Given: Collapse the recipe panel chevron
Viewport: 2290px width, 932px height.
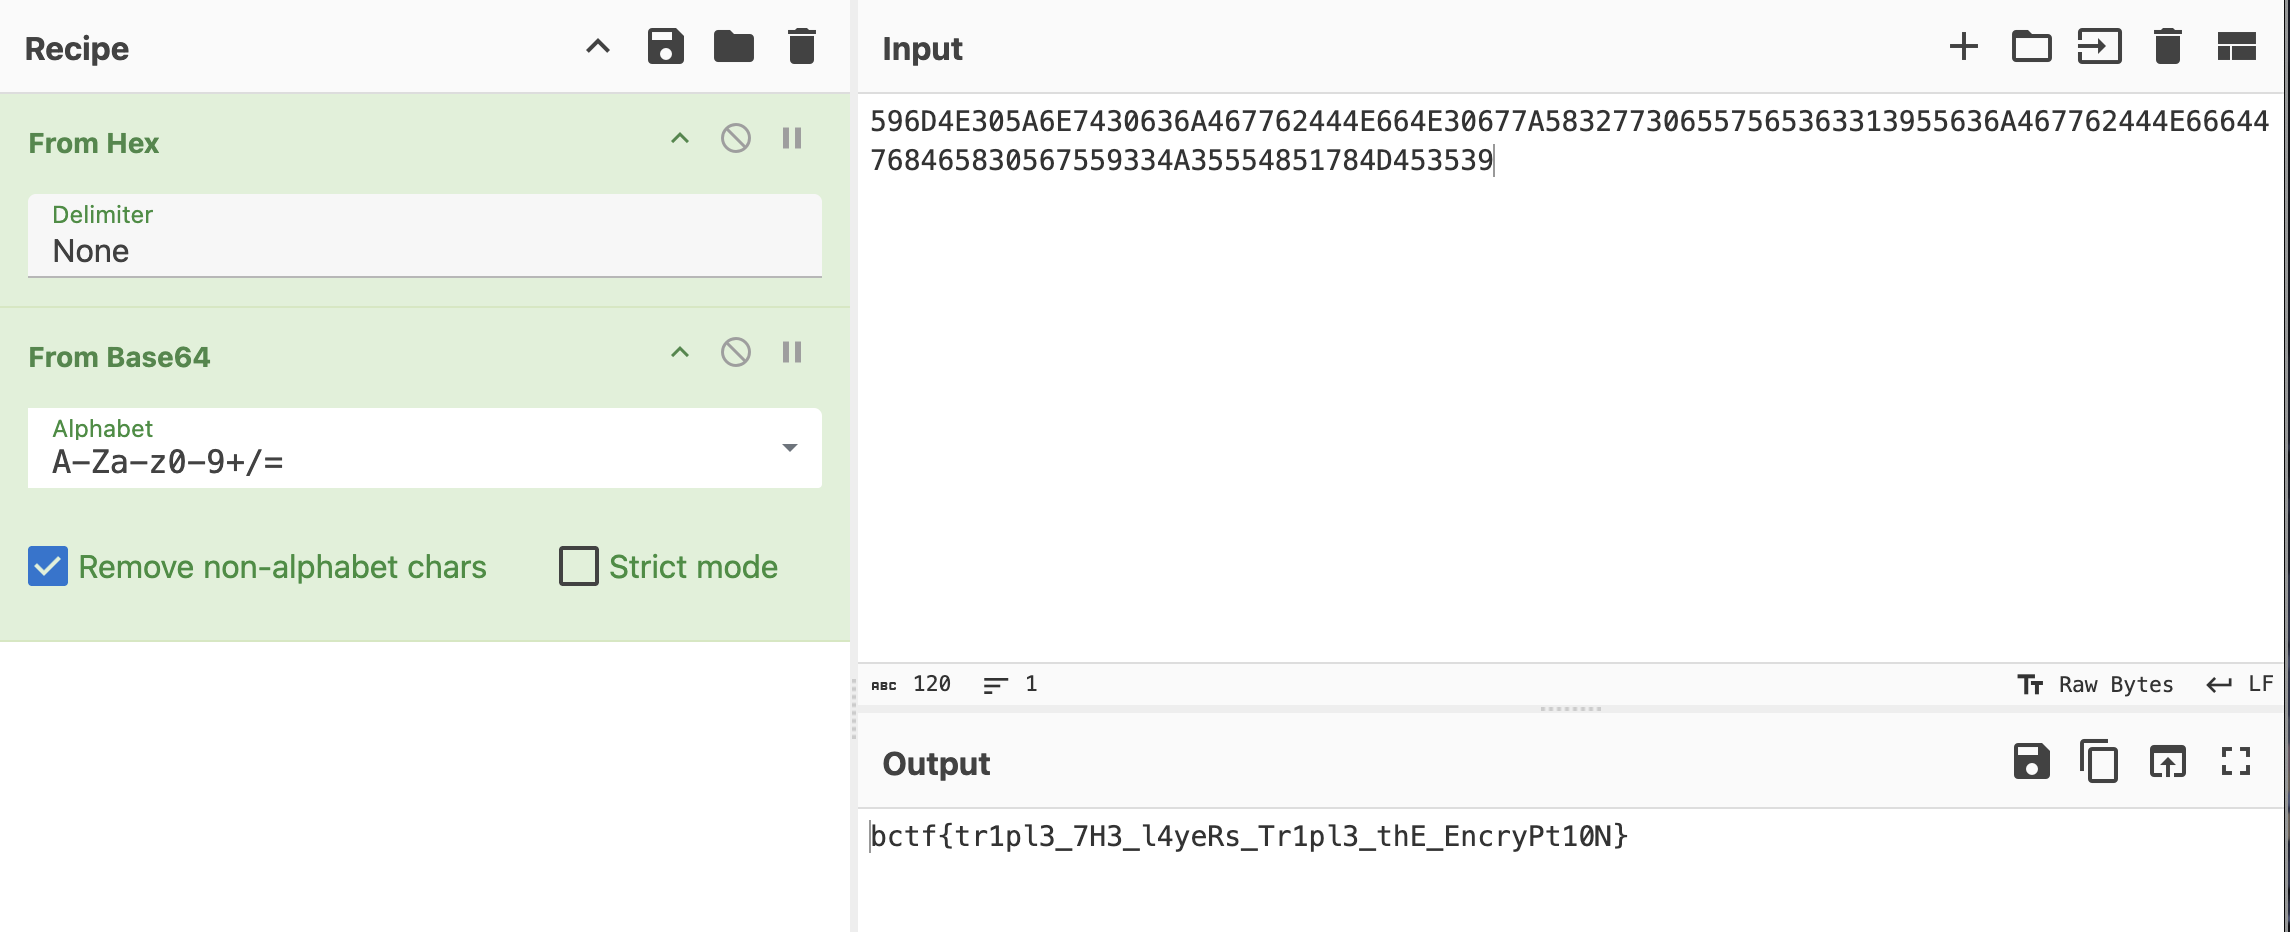Looking at the screenshot, I should [598, 47].
